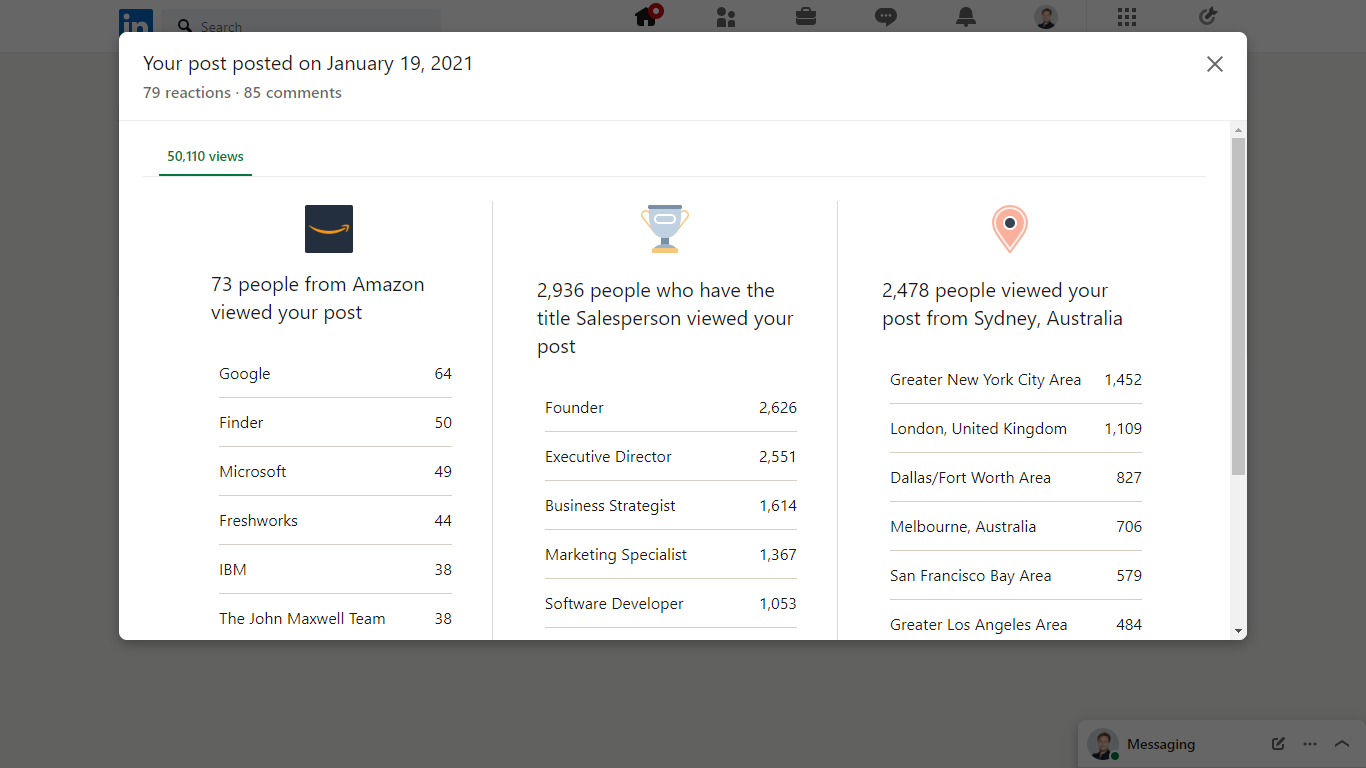Click the scroll-up arrow of the dialog scrollbar
Screen dimensions: 1366x768
(1239, 130)
